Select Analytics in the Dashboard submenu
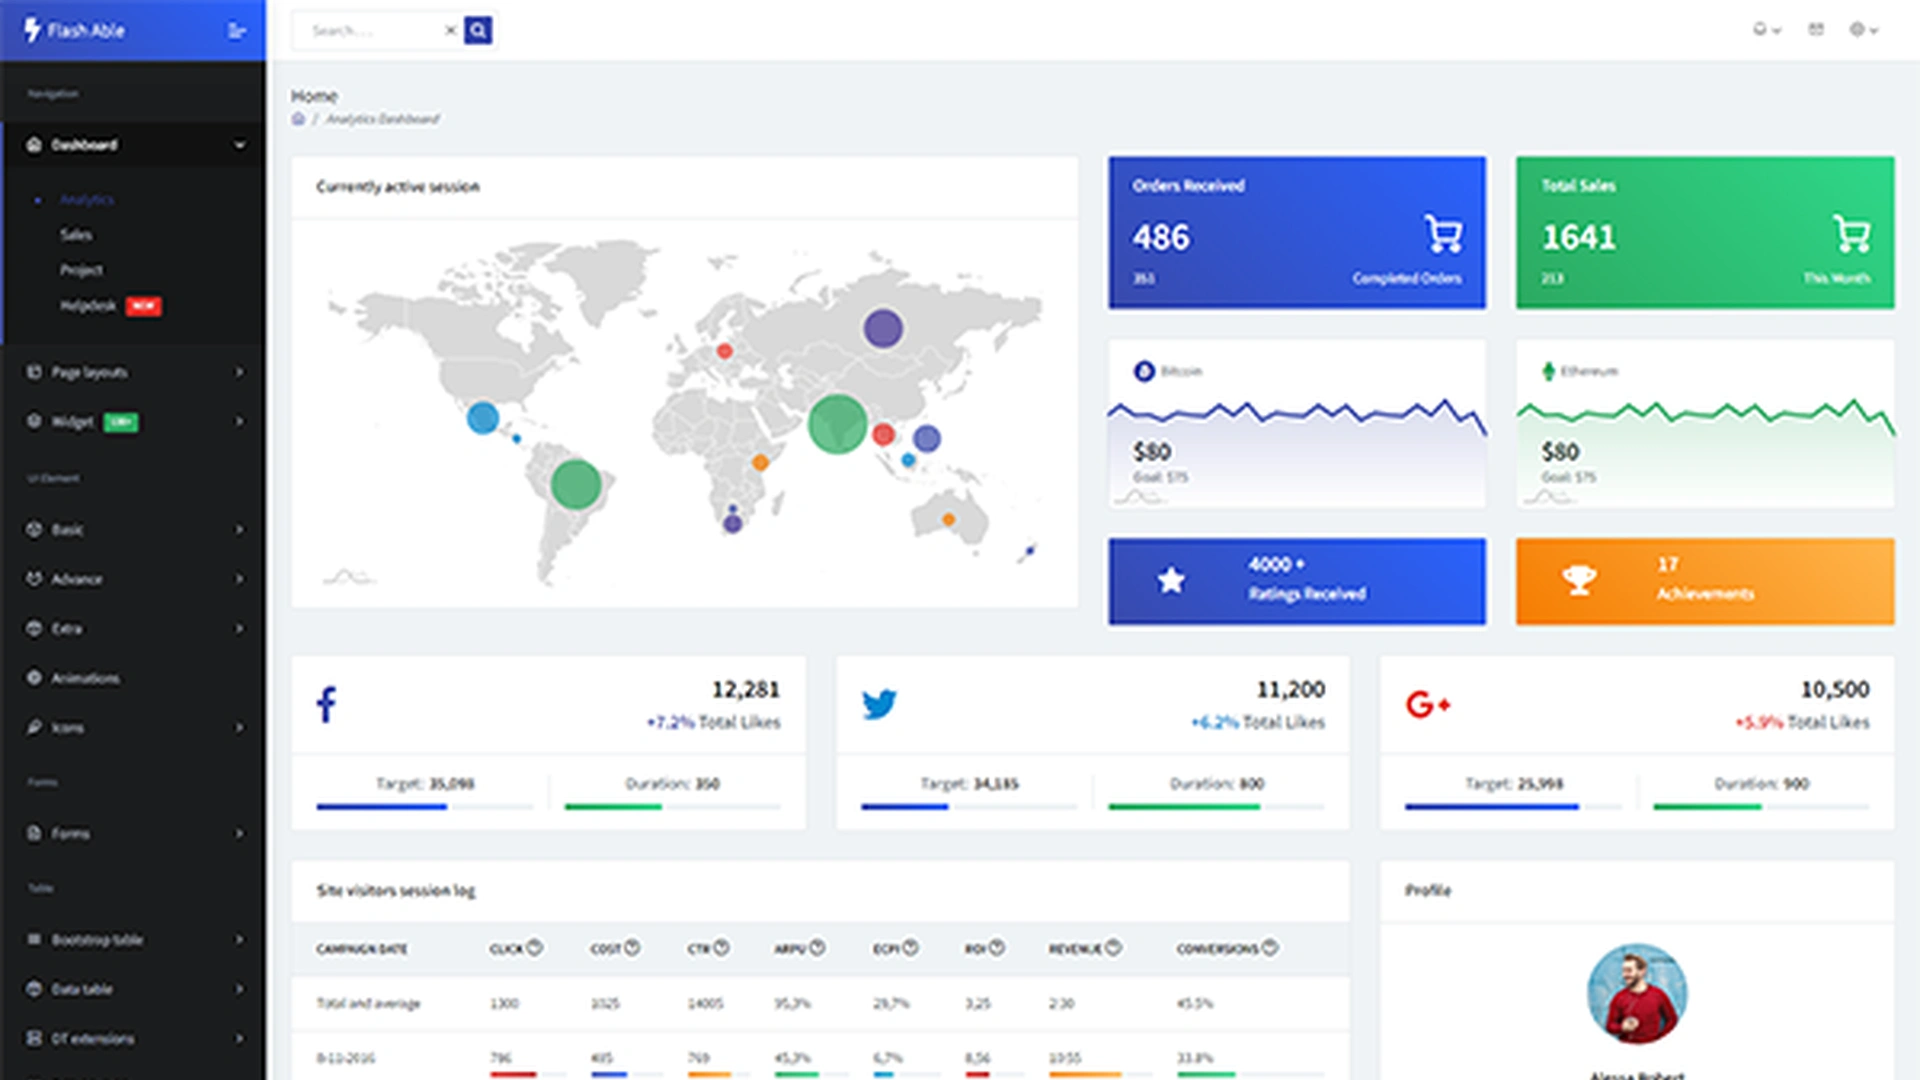This screenshot has width=1920, height=1080. [87, 199]
